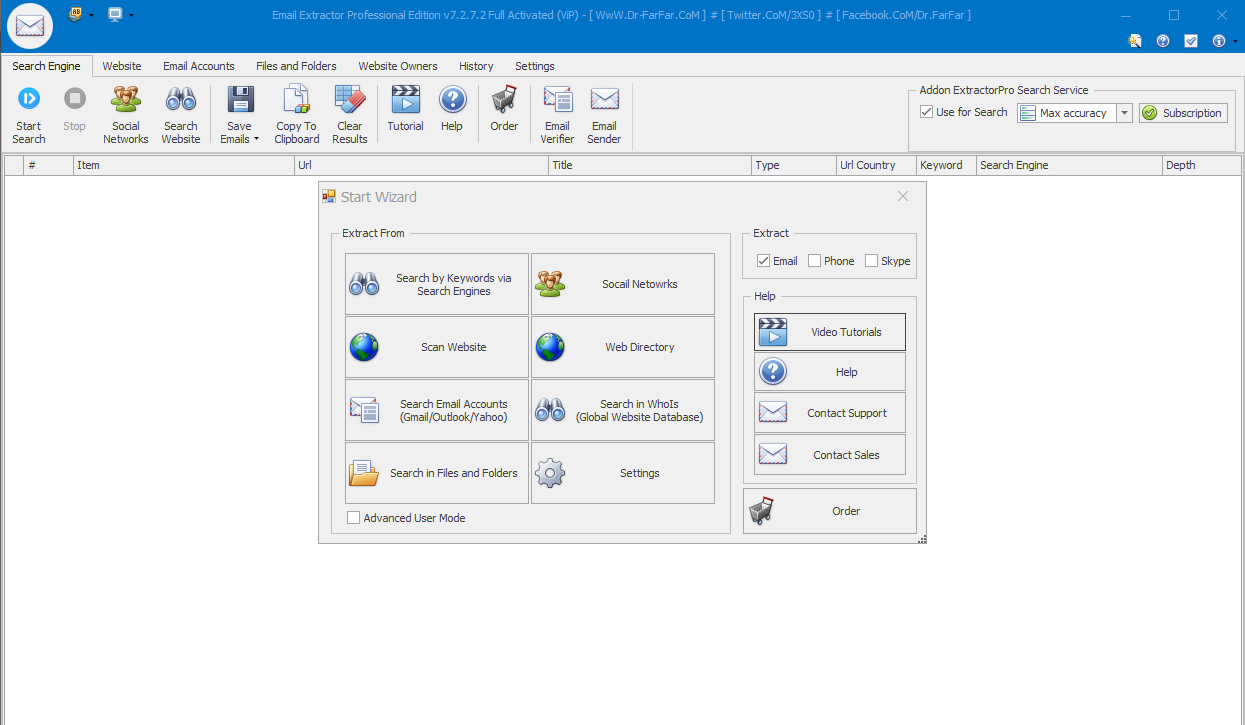1245x725 pixels.
Task: Choose Socail Netowrks in the wizard
Action: tap(623, 284)
